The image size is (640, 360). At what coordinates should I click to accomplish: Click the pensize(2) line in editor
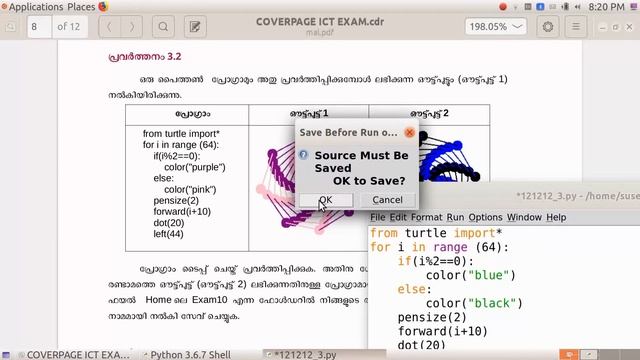pyautogui.click(x=432, y=317)
